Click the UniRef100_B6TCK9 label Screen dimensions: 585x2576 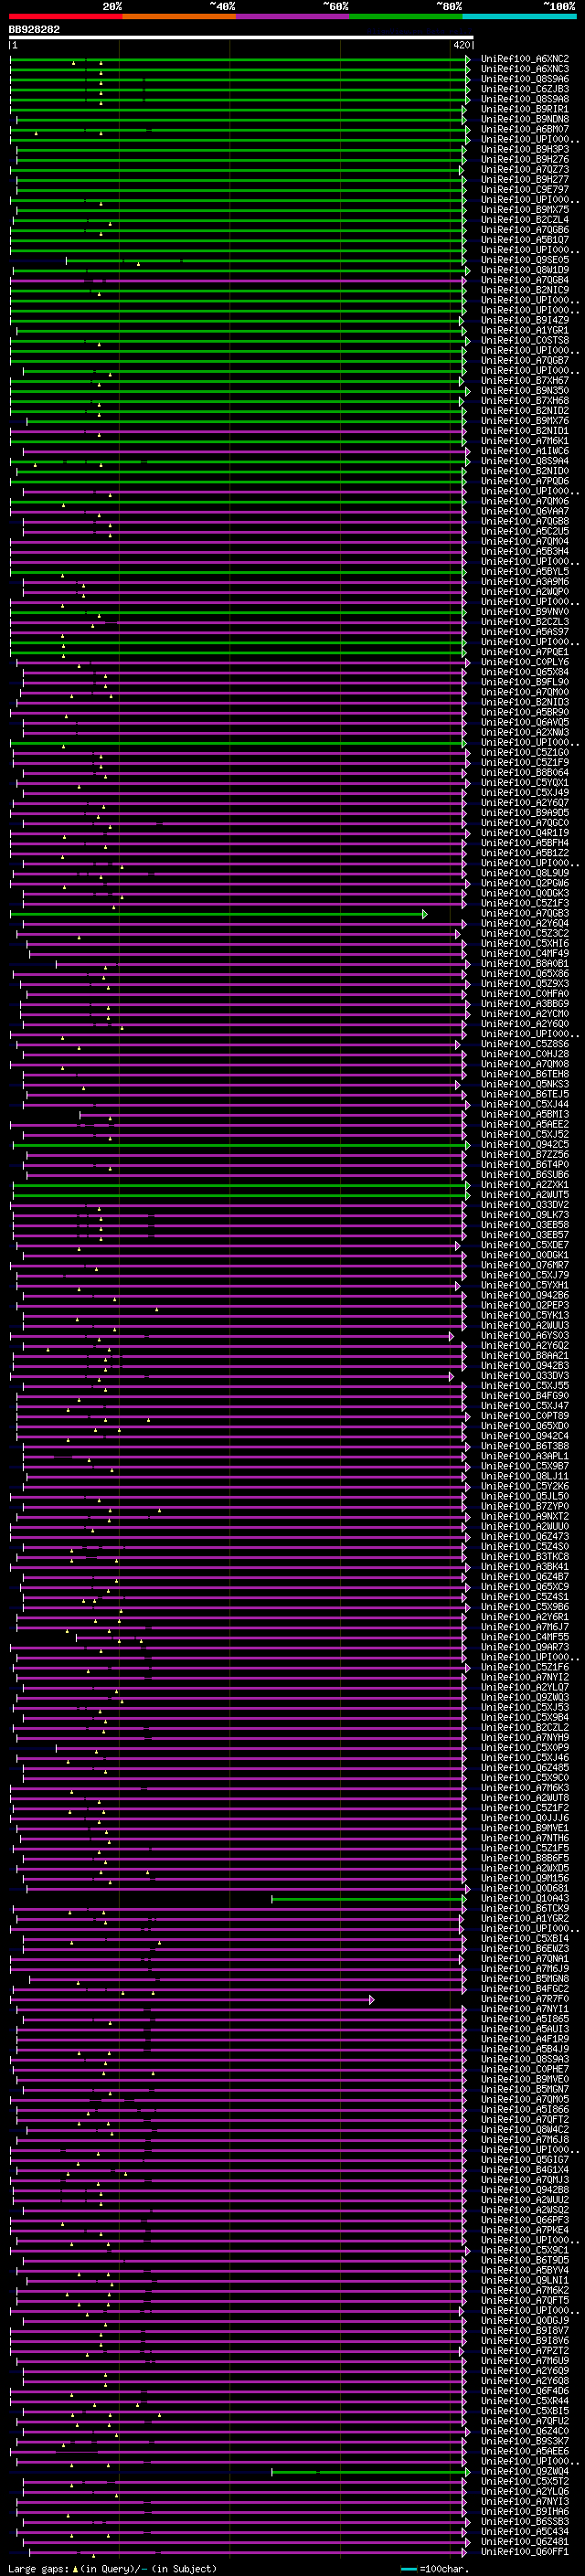point(525,1909)
